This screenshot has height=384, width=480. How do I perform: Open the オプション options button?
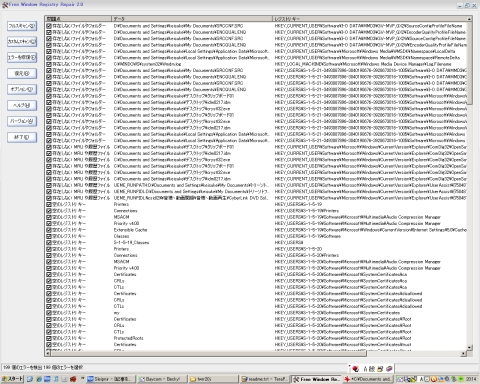[22, 89]
